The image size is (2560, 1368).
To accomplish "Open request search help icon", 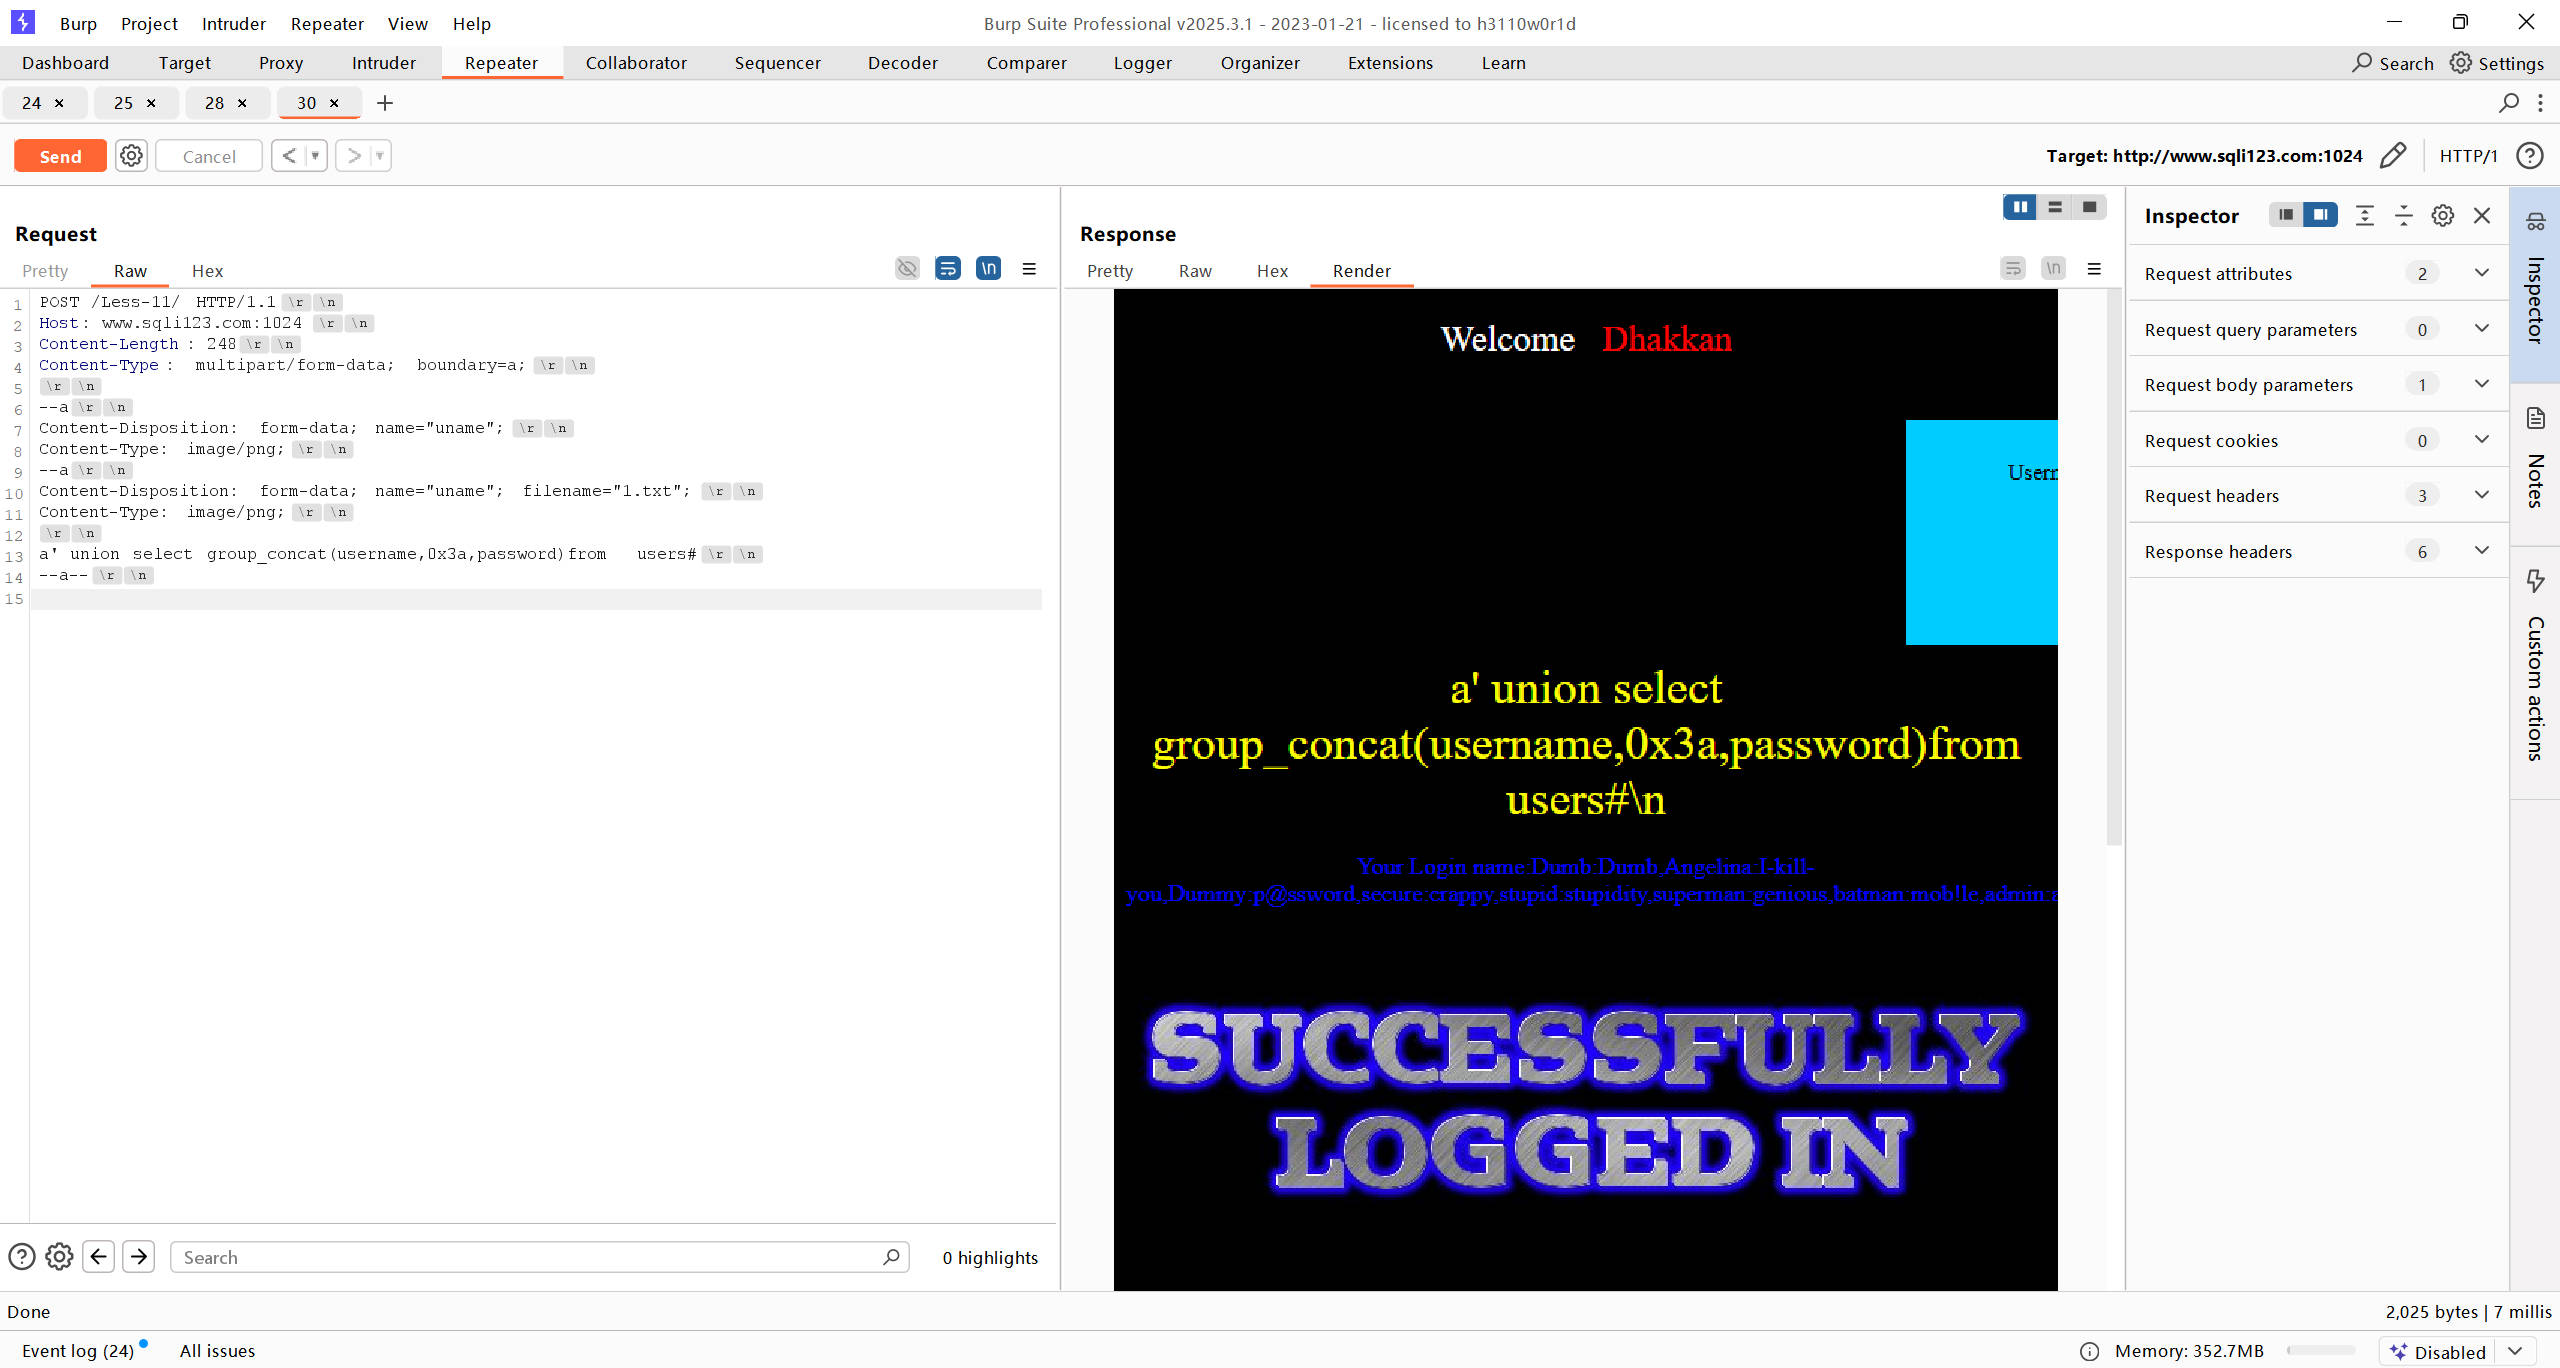I will tap(22, 1257).
